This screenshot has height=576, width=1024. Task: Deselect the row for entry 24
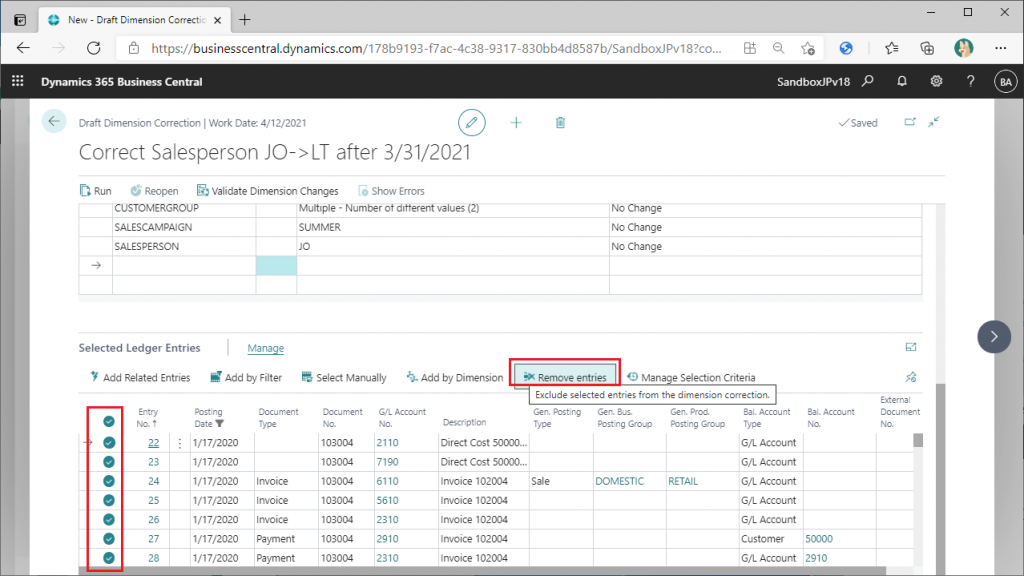(x=109, y=481)
